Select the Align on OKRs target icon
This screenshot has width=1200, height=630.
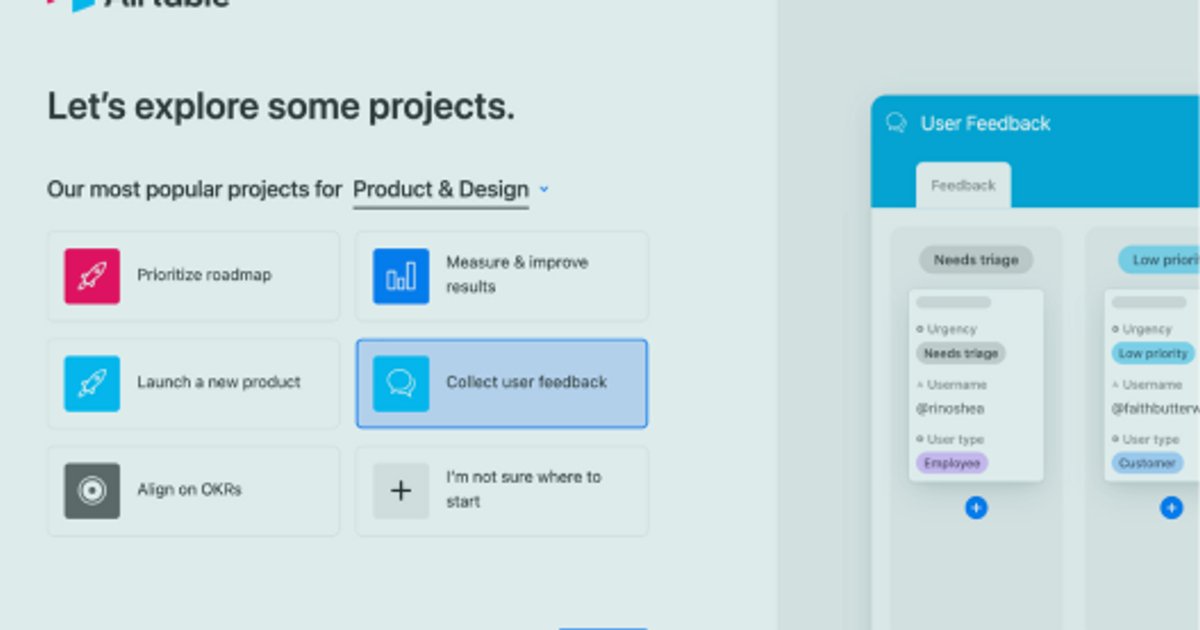(x=91, y=491)
